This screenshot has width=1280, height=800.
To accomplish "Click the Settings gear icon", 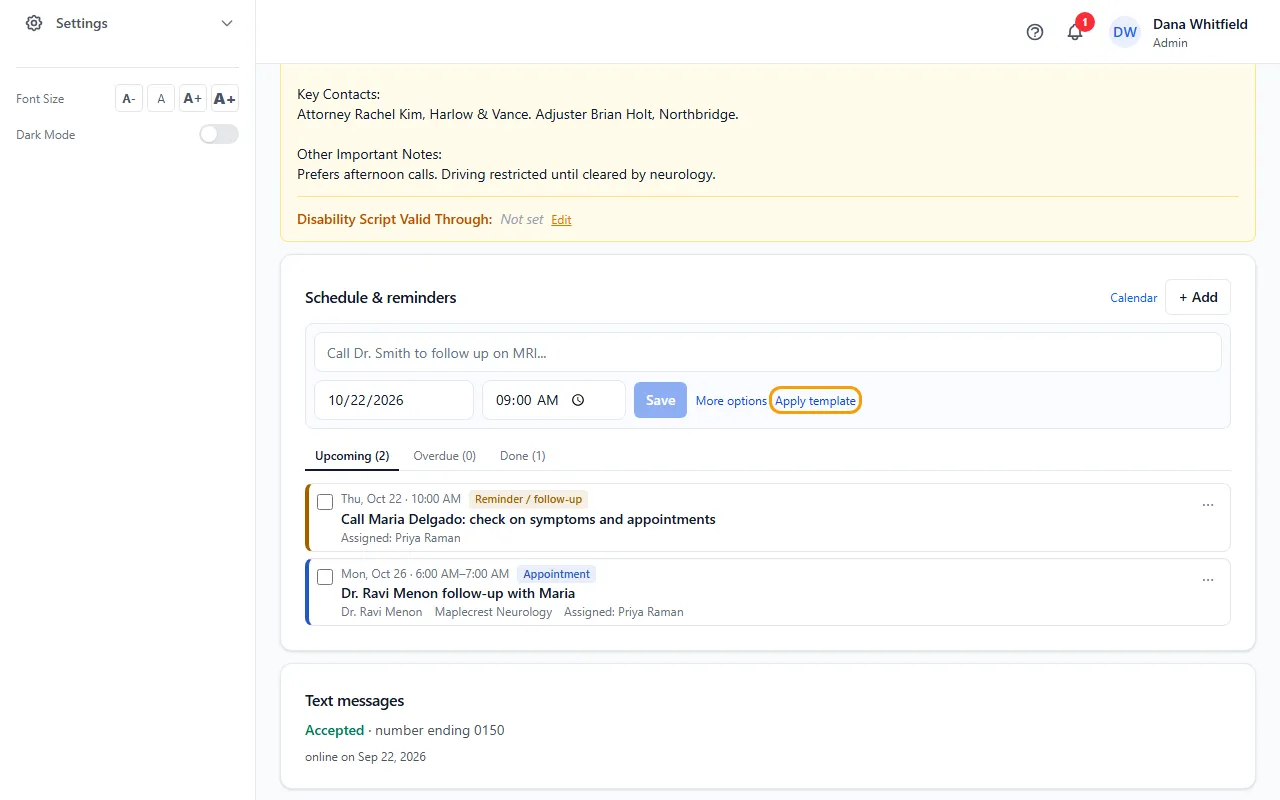I will pyautogui.click(x=34, y=23).
